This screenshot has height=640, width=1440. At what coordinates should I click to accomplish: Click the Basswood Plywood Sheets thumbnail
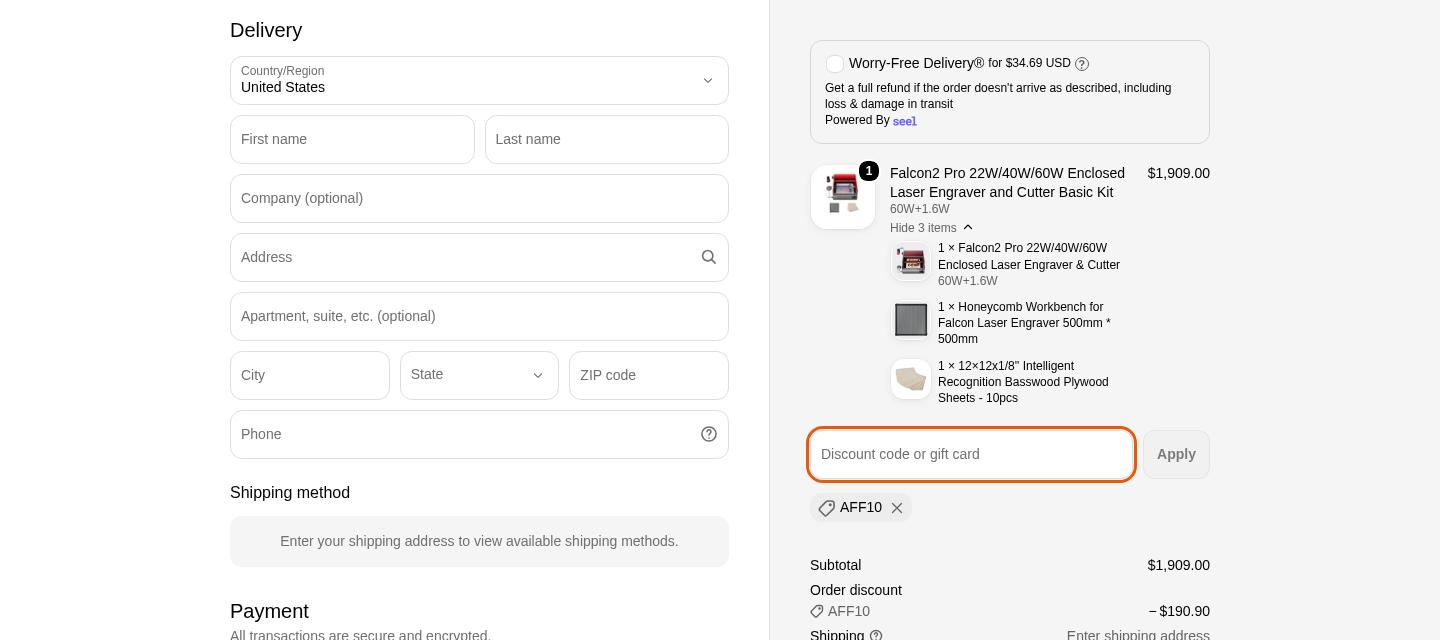[911, 379]
